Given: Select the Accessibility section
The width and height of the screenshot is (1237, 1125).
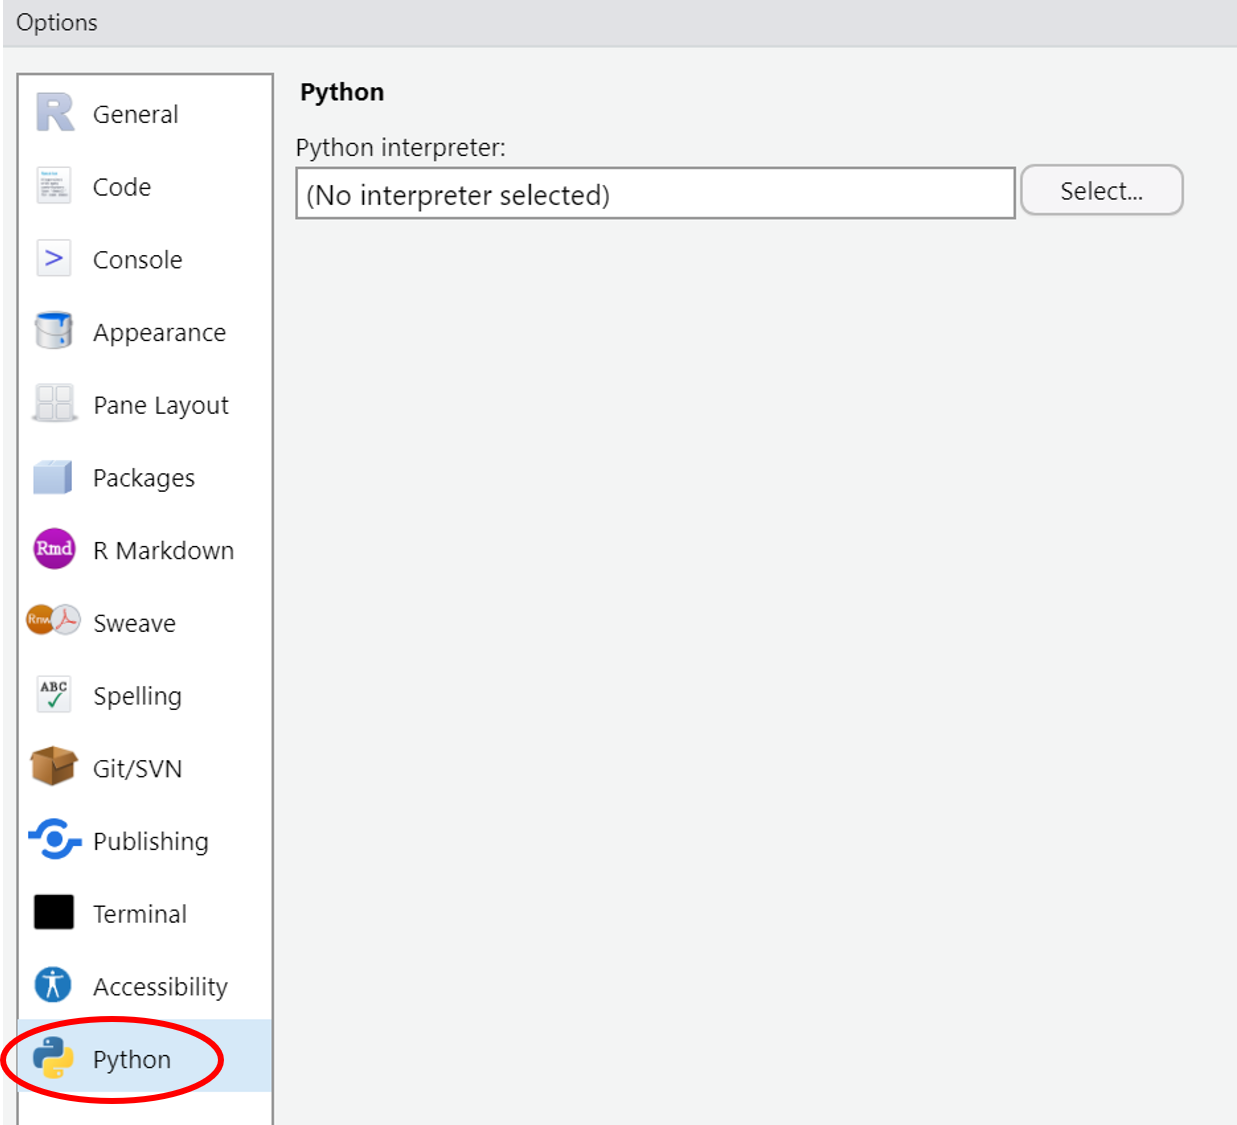Looking at the screenshot, I should coord(145,986).
